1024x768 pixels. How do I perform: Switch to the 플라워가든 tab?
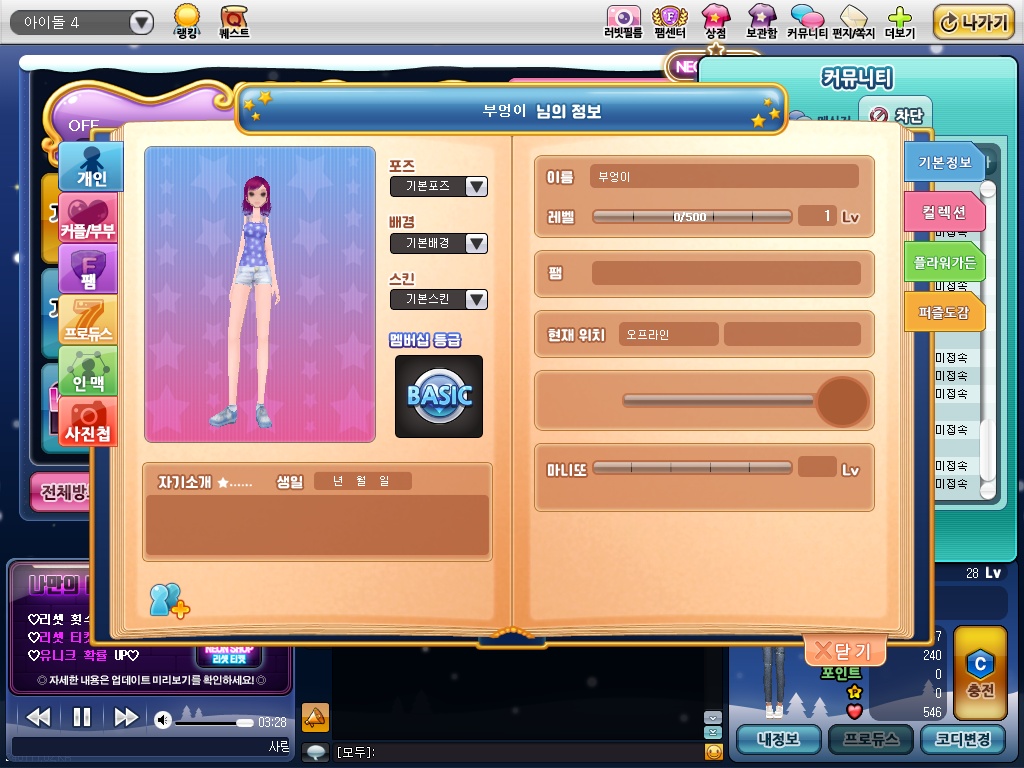(944, 262)
